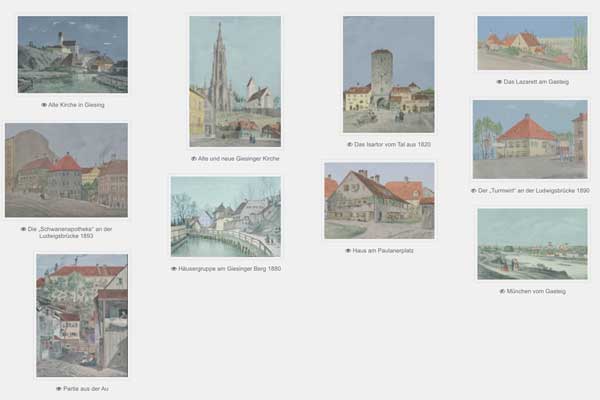Open the Alte und neue Giesinger Kirche thumbnail
The height and width of the screenshot is (400, 600).
point(235,81)
